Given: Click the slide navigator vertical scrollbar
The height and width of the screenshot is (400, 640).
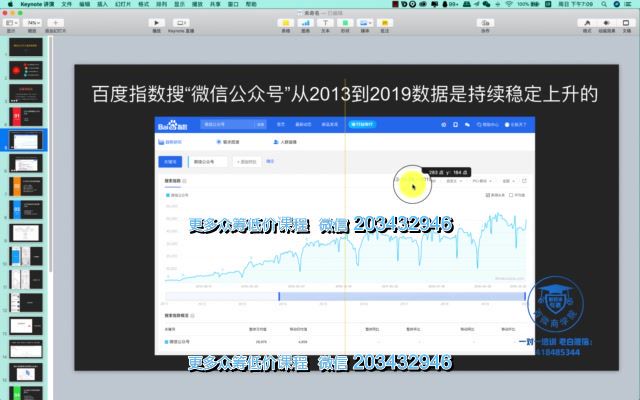Looking at the screenshot, I should click(51, 153).
